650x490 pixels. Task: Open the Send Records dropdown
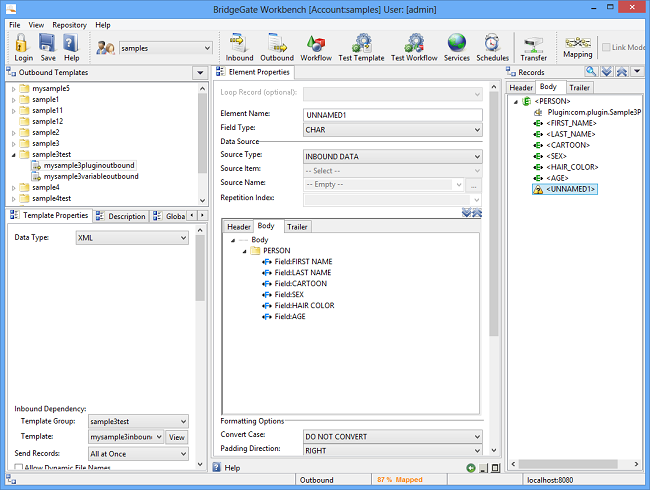138,454
